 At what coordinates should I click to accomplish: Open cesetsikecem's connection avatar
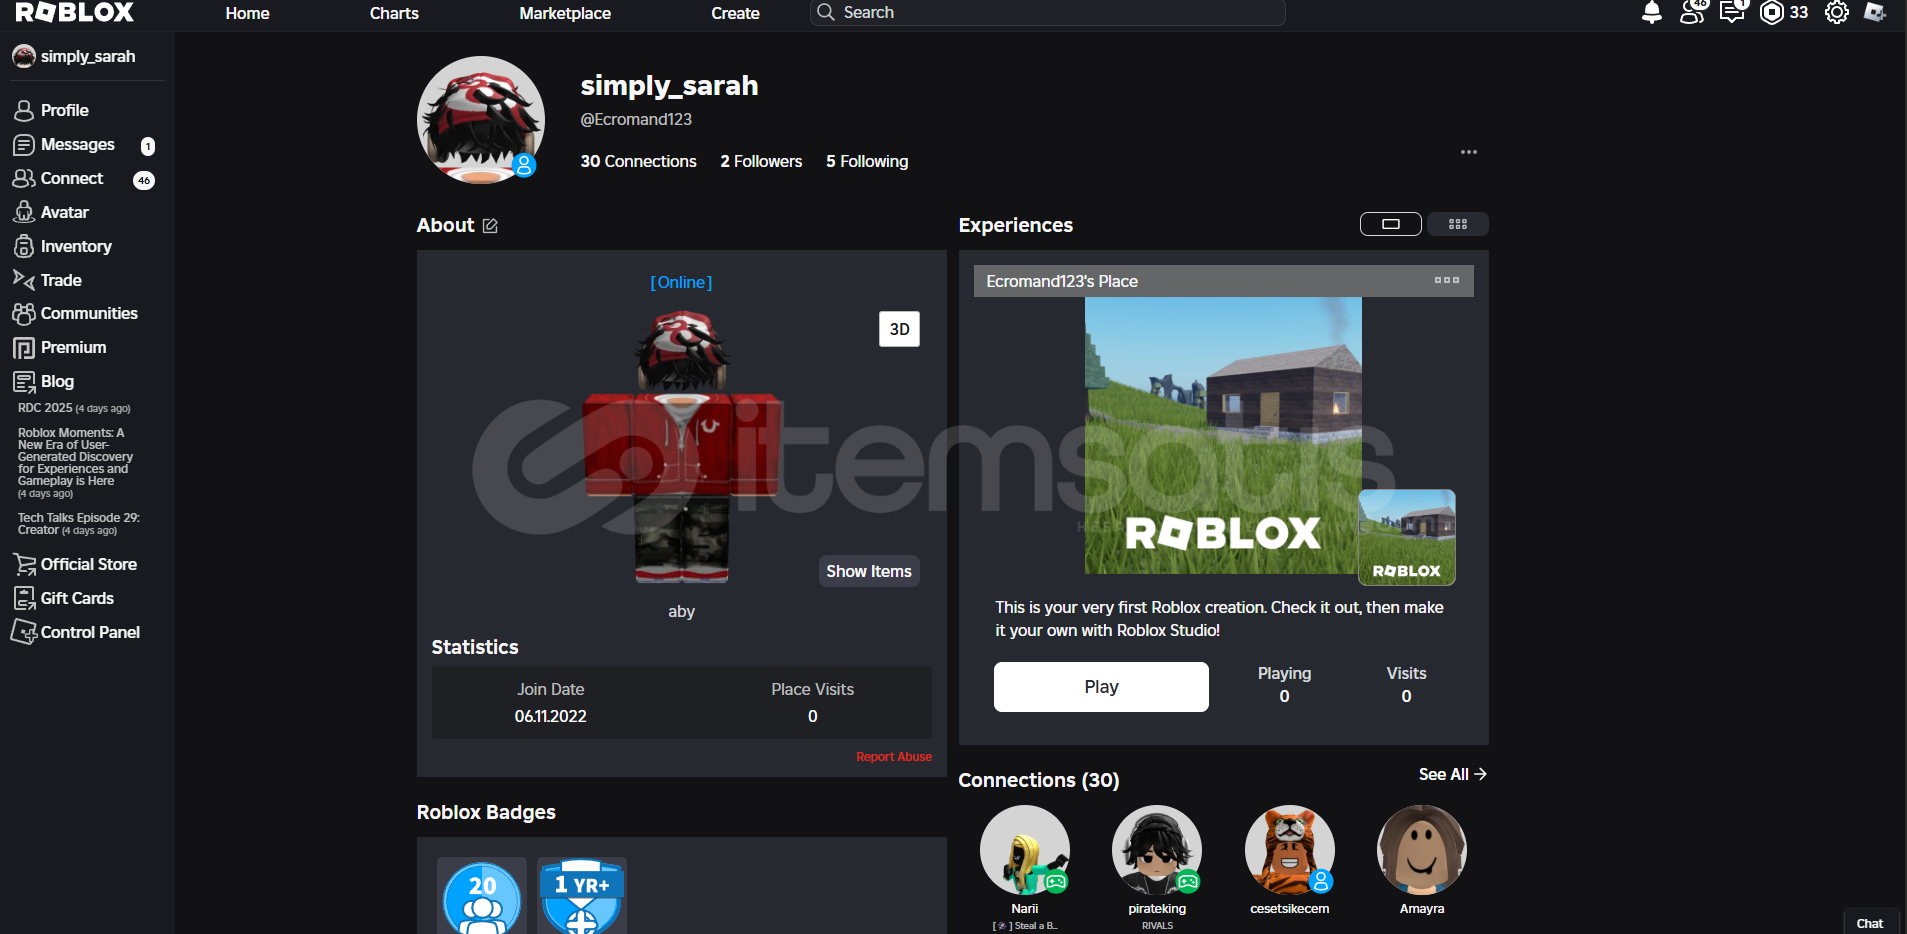[x=1290, y=850]
